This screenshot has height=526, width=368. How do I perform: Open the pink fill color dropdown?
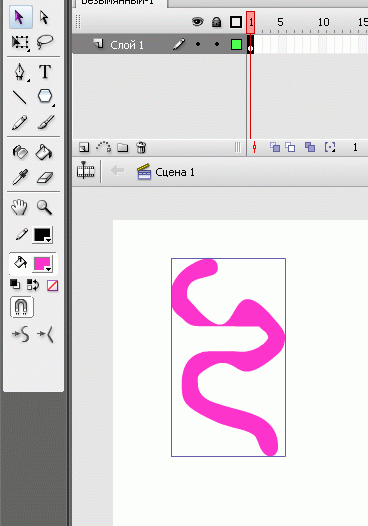tap(42, 264)
